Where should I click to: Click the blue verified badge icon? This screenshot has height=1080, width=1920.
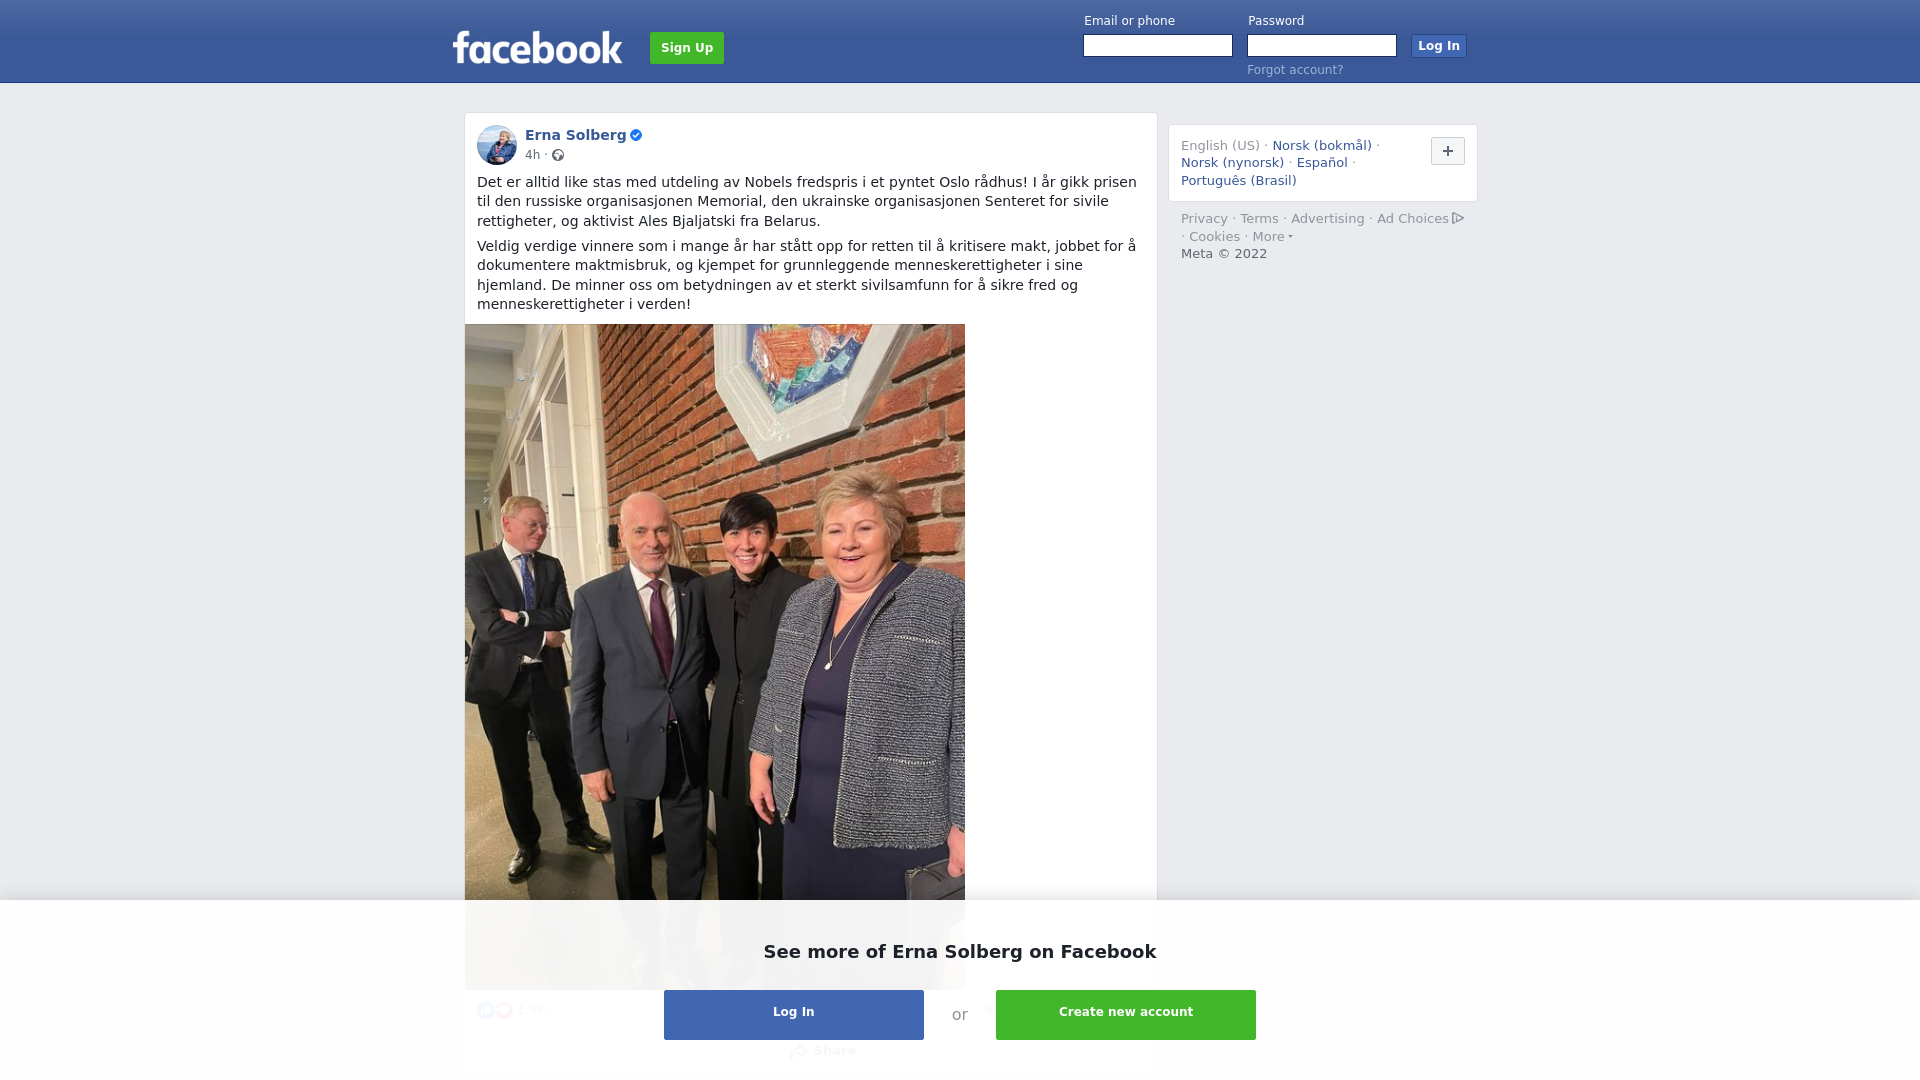point(636,135)
